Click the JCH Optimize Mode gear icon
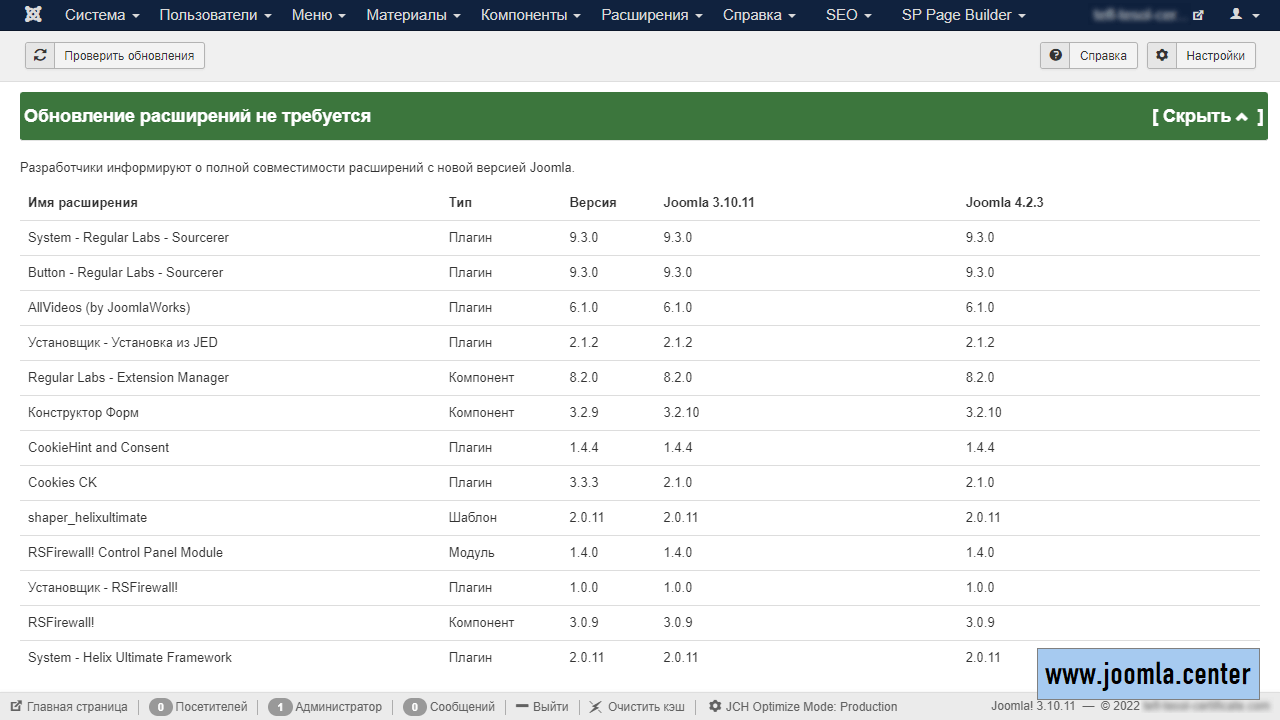The height and width of the screenshot is (720, 1280). click(715, 706)
